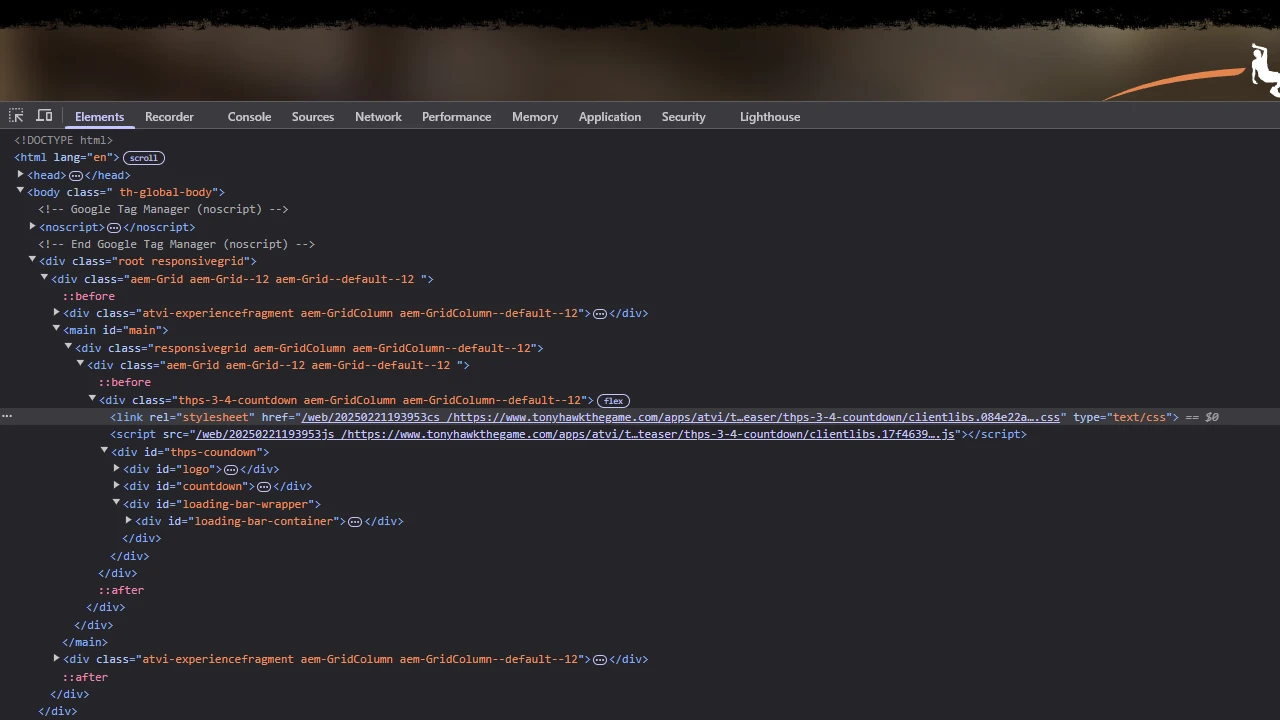1280x720 pixels.
Task: Select the first ::before pseudo-element
Action: pyautogui.click(x=89, y=296)
